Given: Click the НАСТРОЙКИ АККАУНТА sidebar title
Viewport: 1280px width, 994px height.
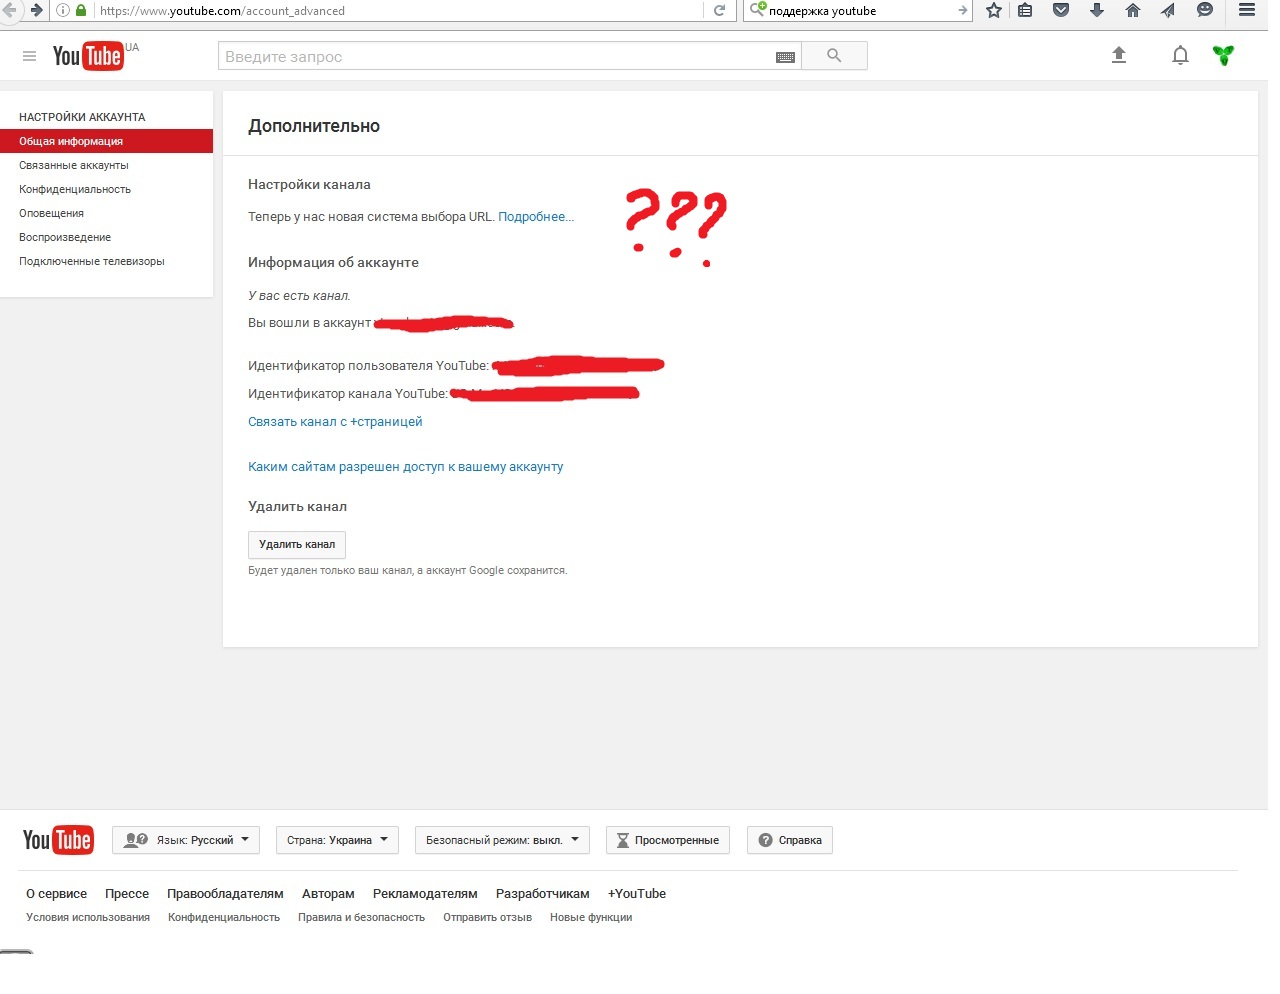Looking at the screenshot, I should (82, 117).
